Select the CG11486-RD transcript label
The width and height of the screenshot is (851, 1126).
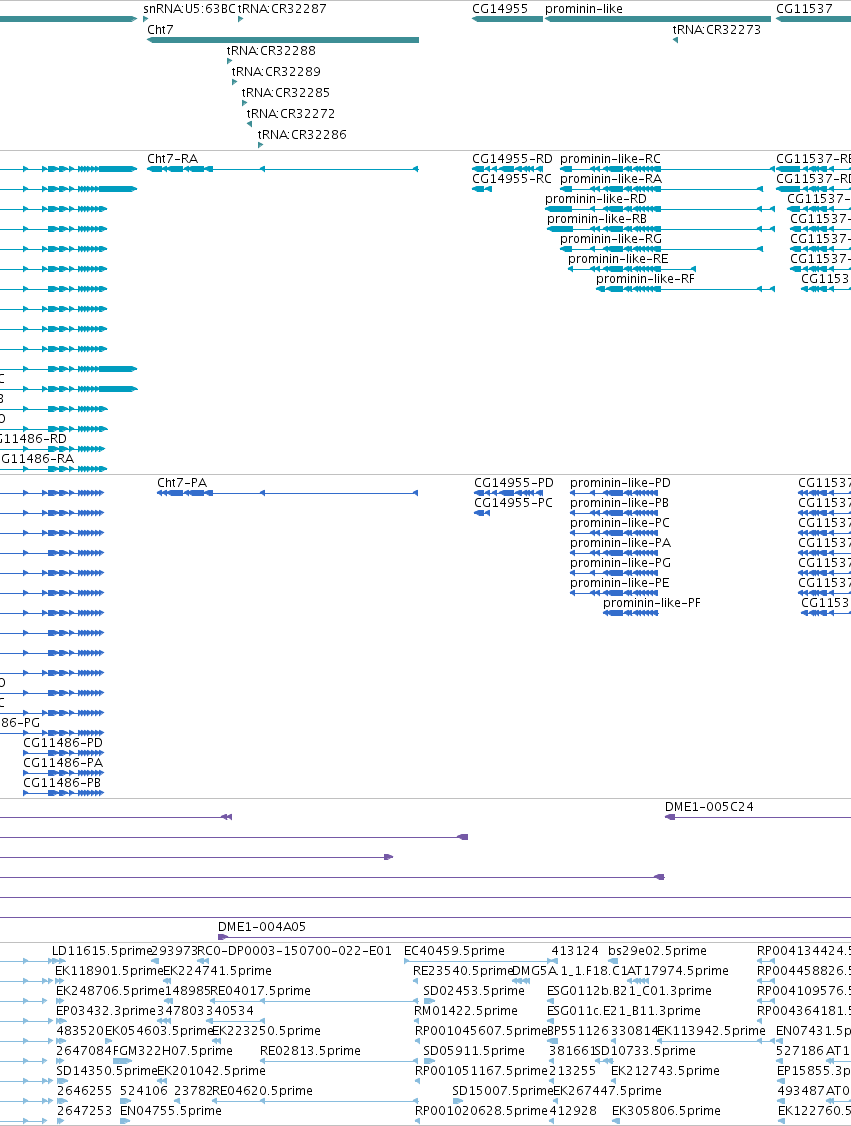[x=32, y=439]
